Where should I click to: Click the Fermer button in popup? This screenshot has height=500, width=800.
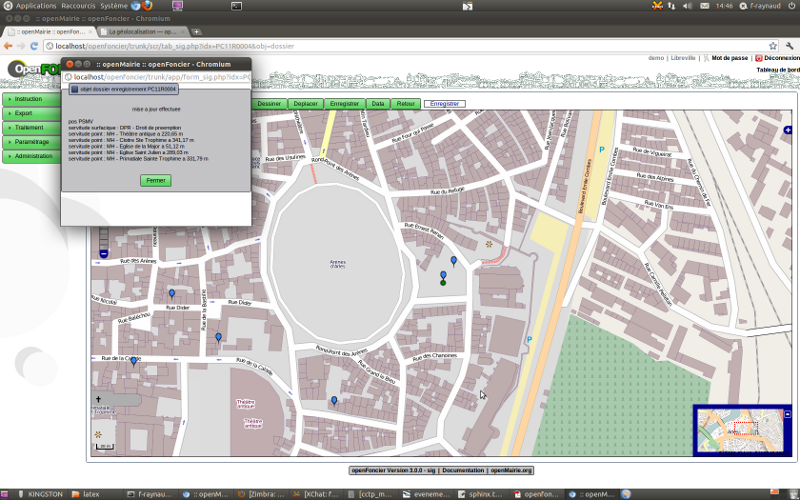pos(156,180)
